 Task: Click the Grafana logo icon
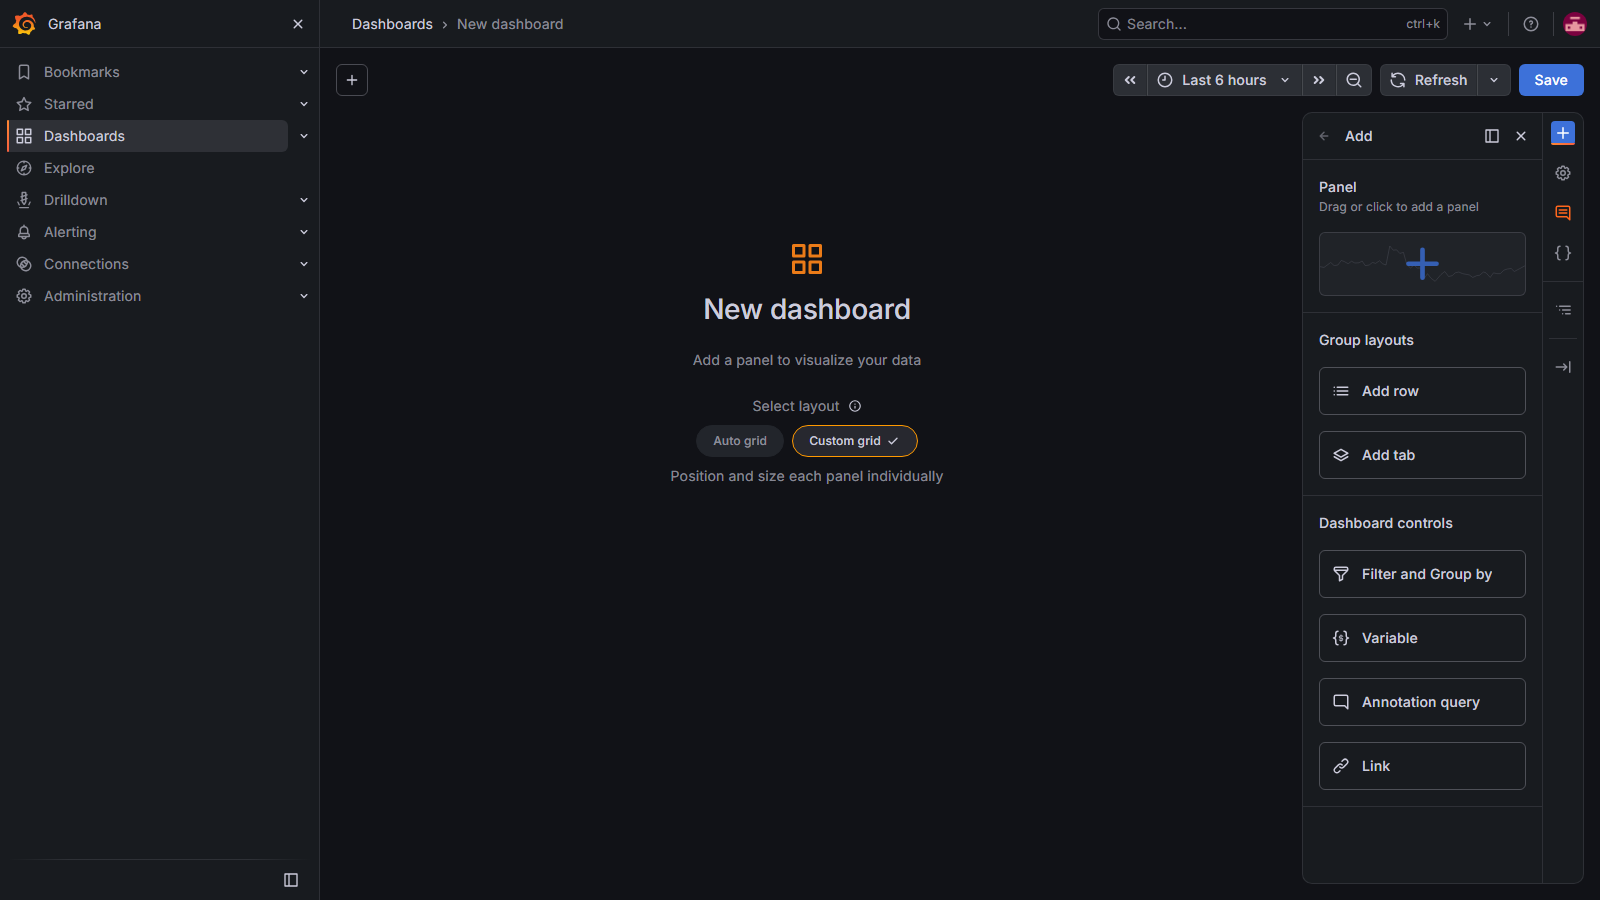coord(25,24)
